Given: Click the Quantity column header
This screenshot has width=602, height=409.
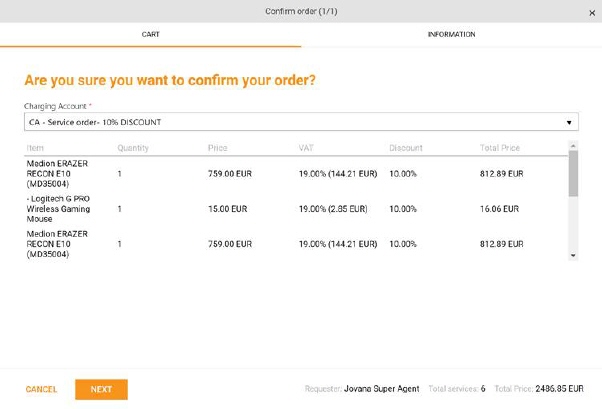Looking at the screenshot, I should point(133,148).
